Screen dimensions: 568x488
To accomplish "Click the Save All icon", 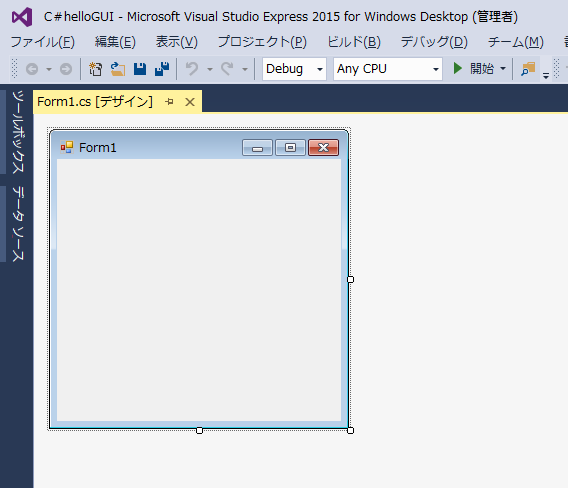I will tap(162, 69).
